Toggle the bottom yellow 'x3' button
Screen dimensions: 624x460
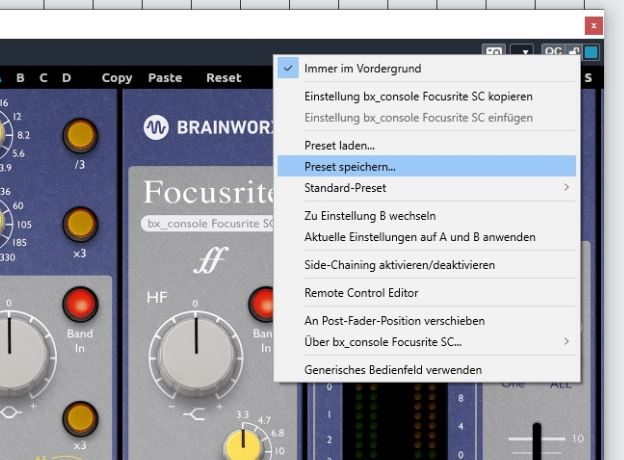coord(80,419)
